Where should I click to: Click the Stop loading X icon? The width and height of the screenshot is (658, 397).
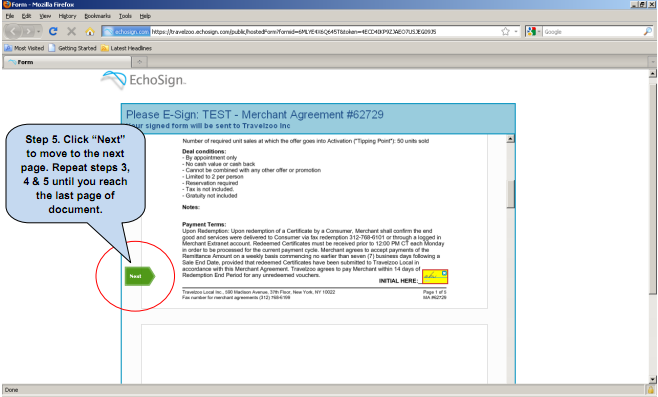click(71, 31)
